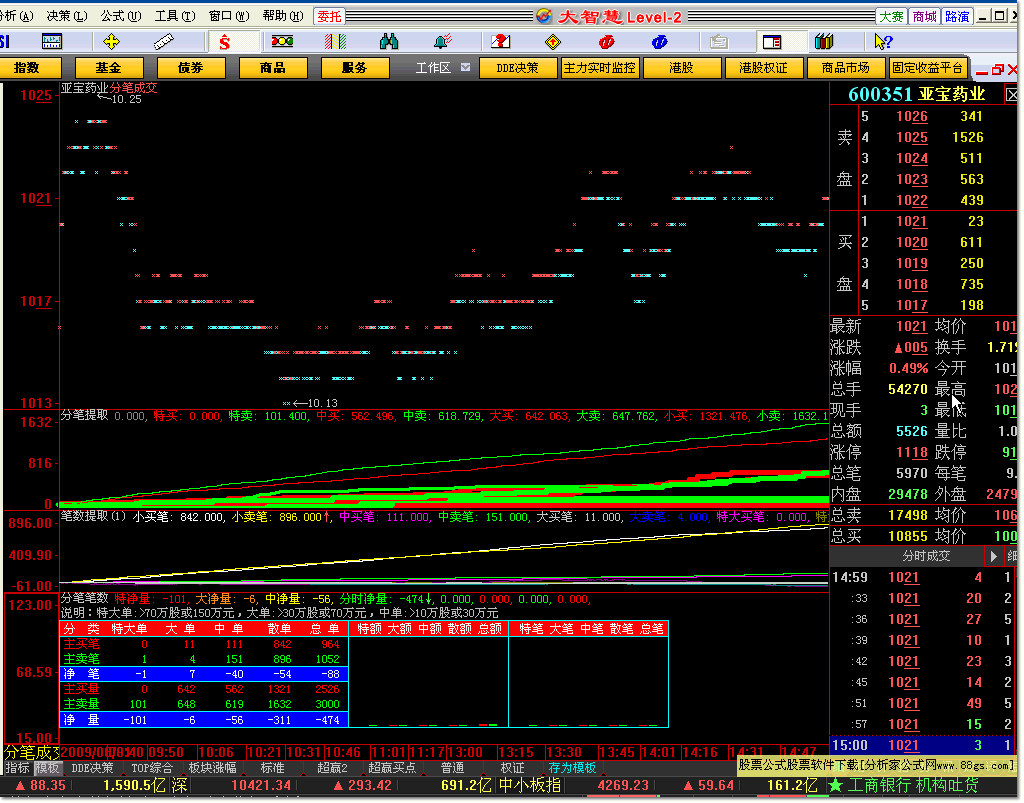Viewport: 1024px width, 803px height.
Task: Open the 公式 menu
Action: tap(121, 16)
